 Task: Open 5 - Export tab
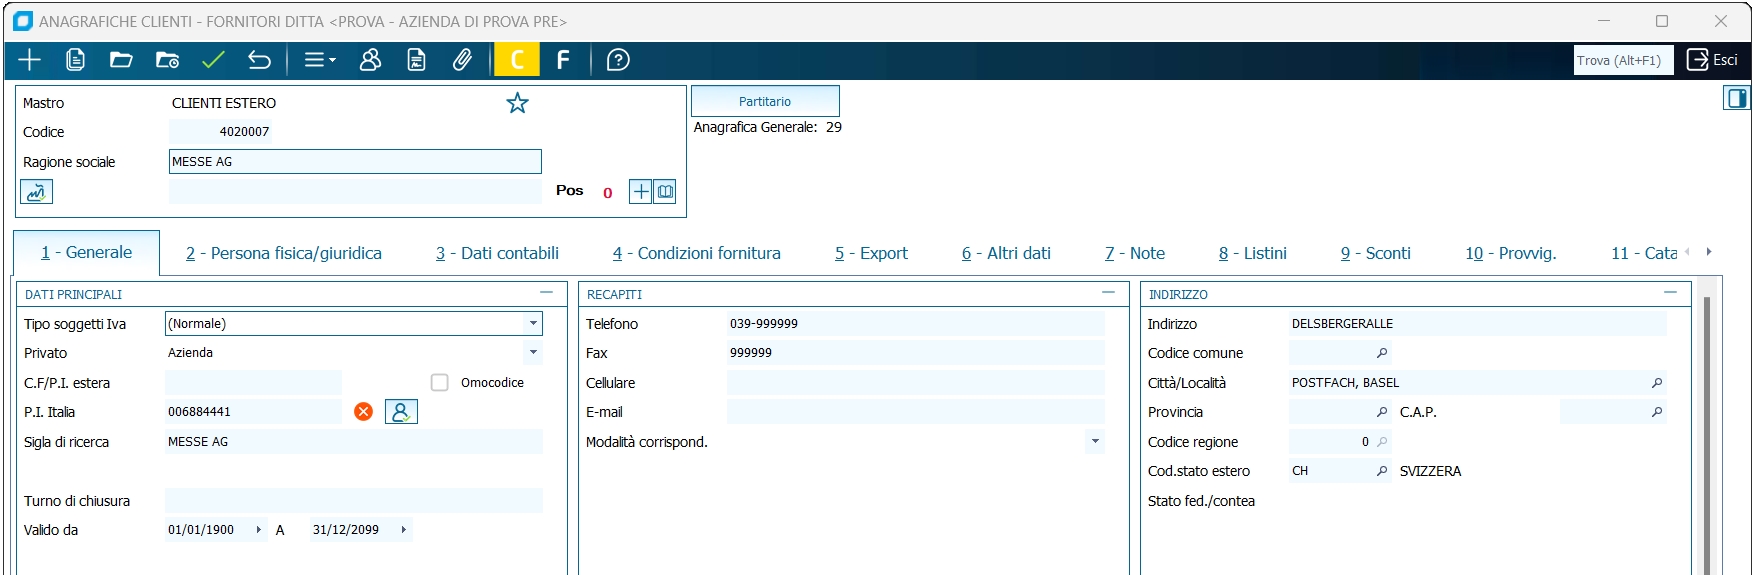[x=871, y=254]
